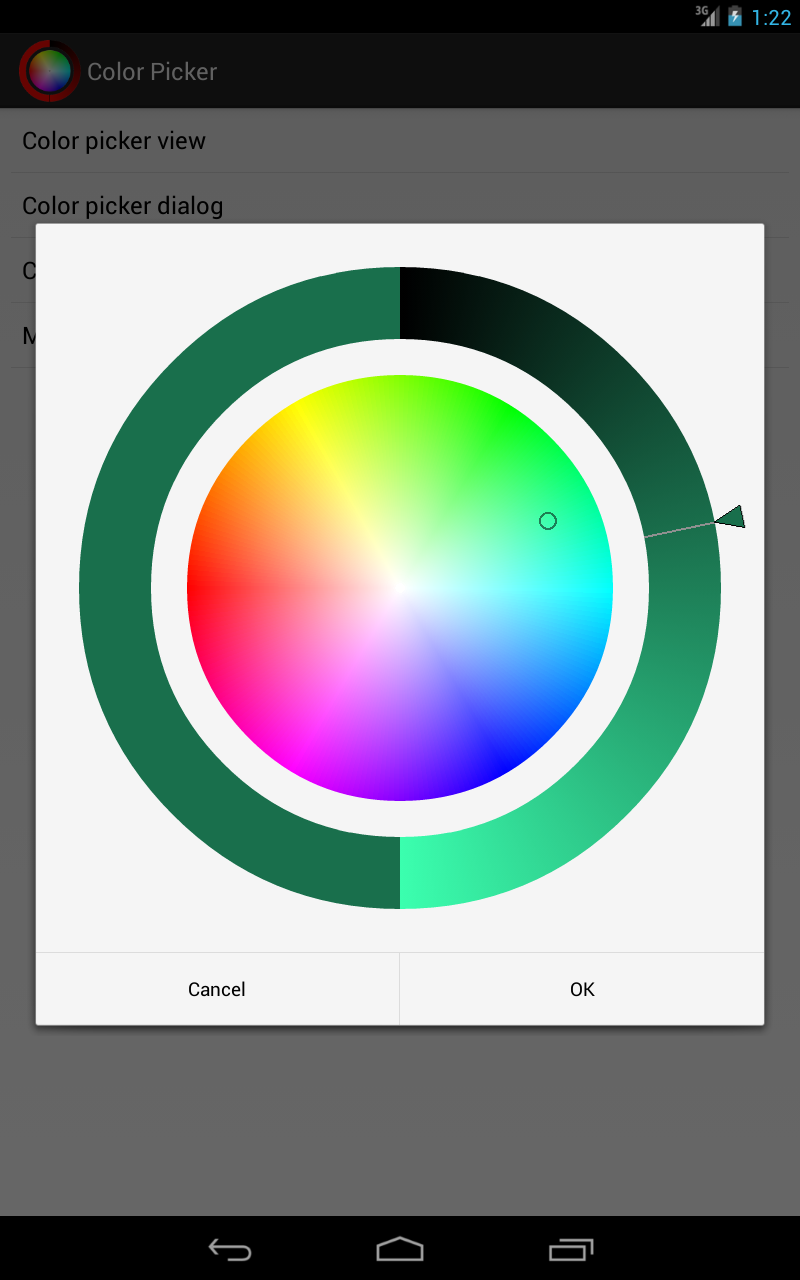Click the 3G network indicator
Image resolution: width=800 pixels, height=1280 pixels.
click(x=700, y=9)
